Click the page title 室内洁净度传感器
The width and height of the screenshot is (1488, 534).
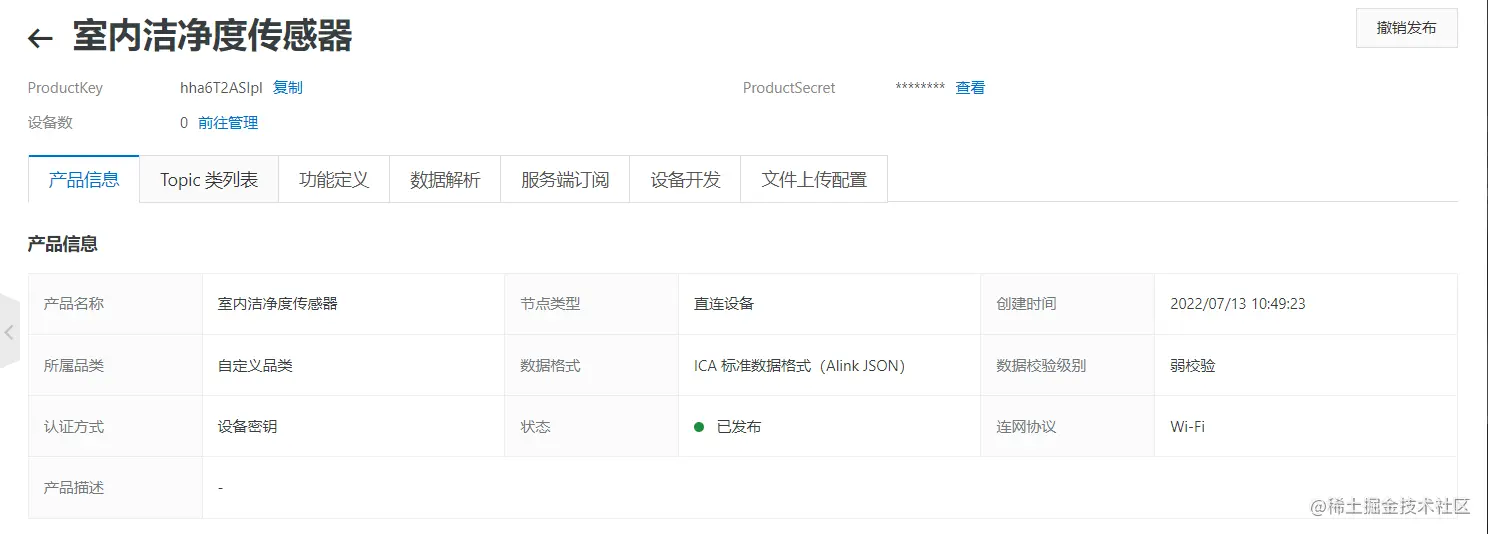point(213,37)
